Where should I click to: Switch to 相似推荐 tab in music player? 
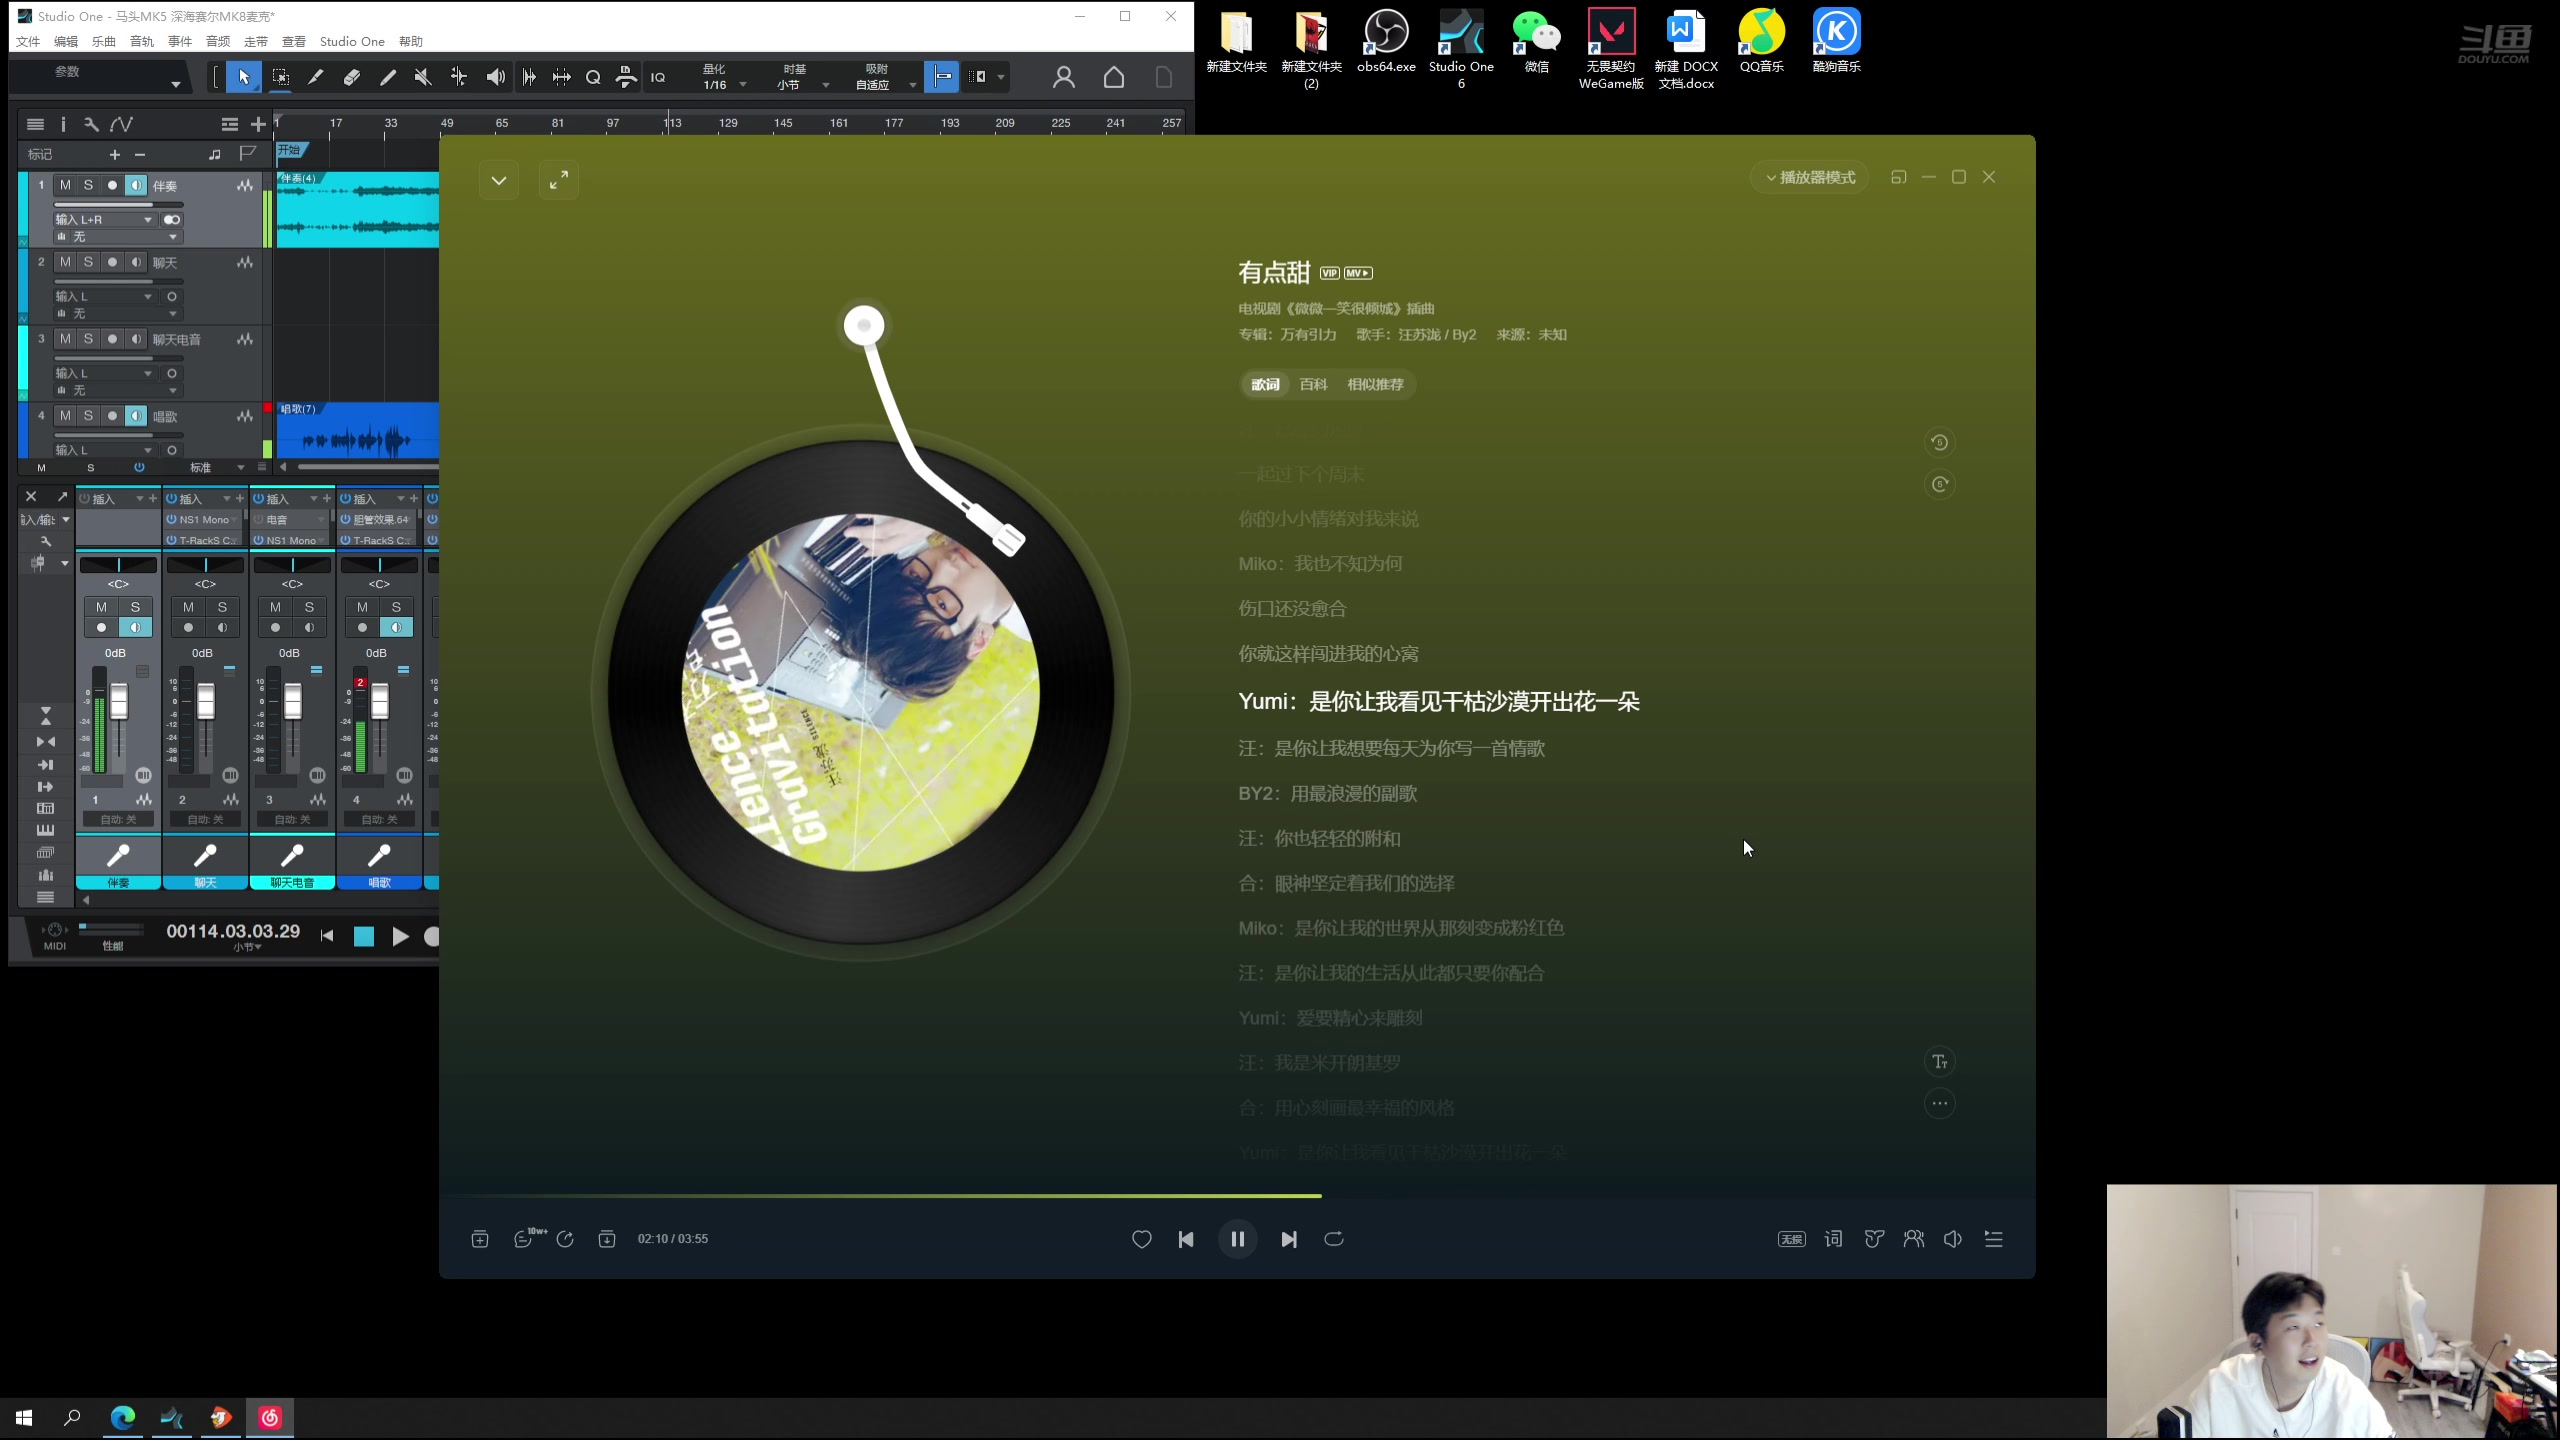tap(1375, 384)
